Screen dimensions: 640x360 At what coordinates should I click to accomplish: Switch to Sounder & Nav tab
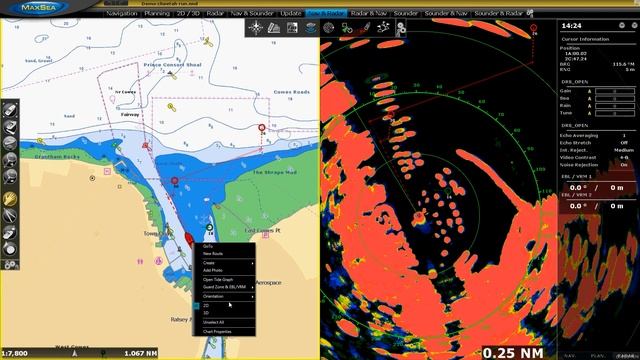pos(446,13)
